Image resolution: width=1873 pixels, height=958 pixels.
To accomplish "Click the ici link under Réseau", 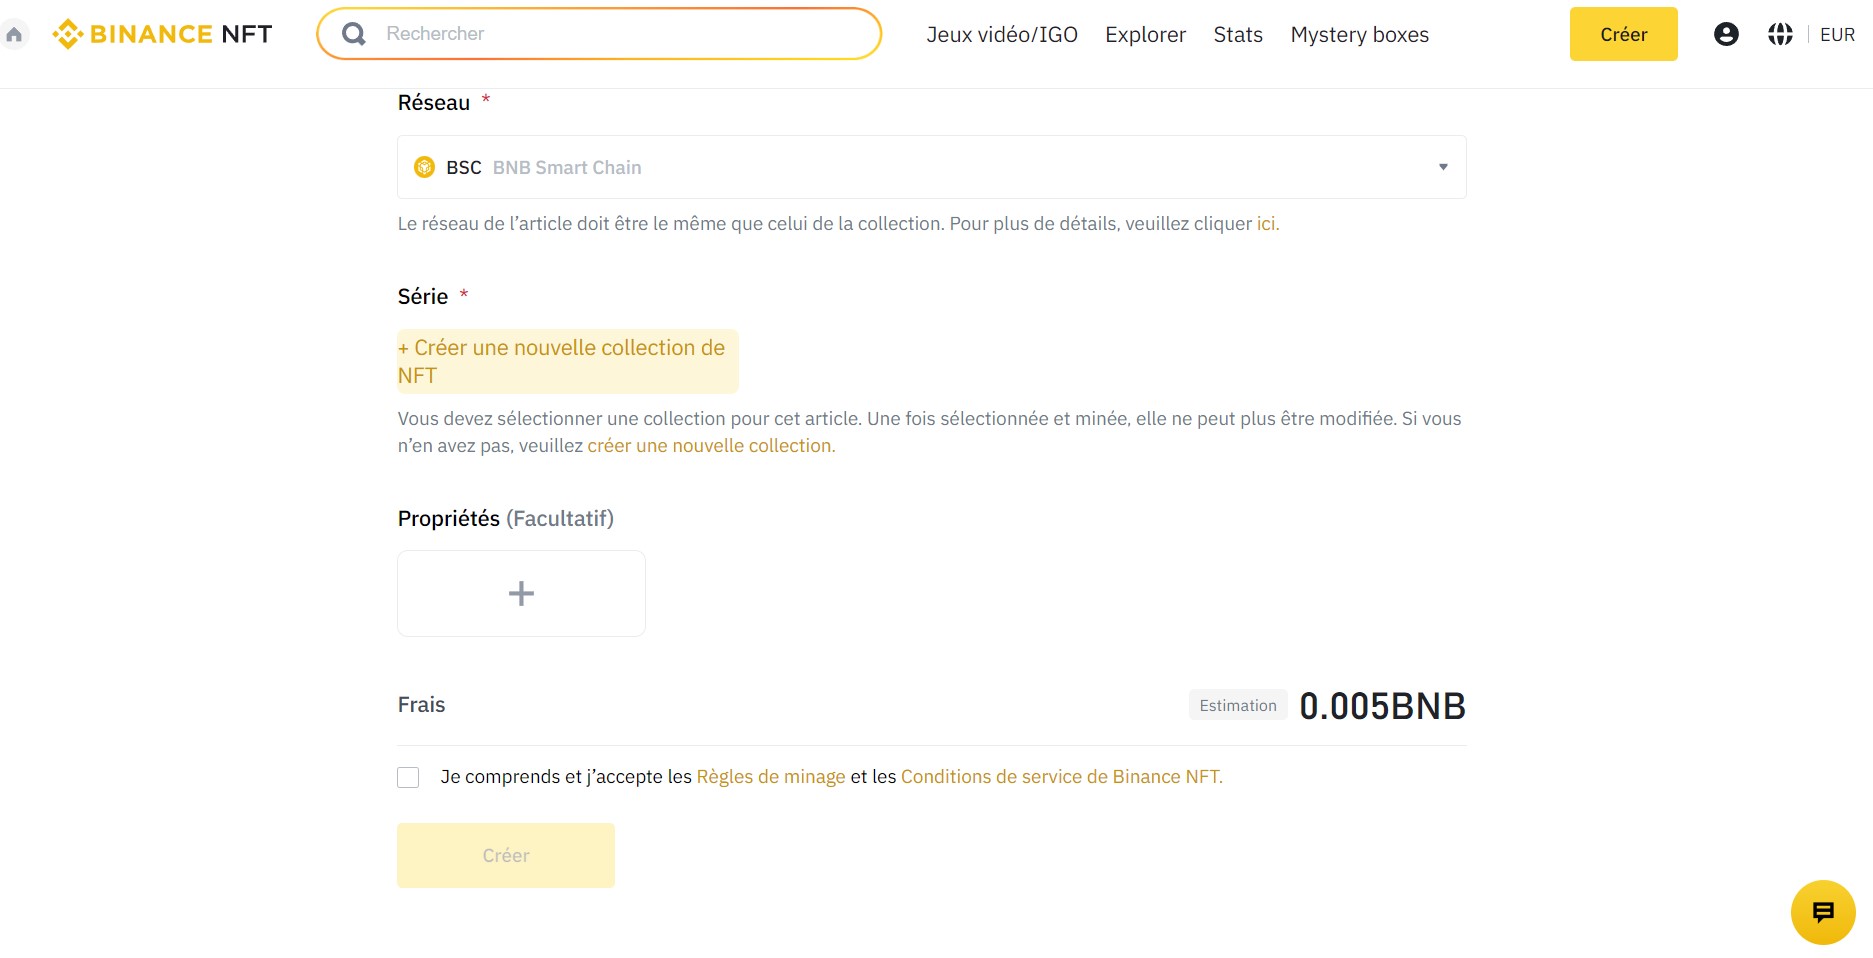I will pyautogui.click(x=1266, y=223).
